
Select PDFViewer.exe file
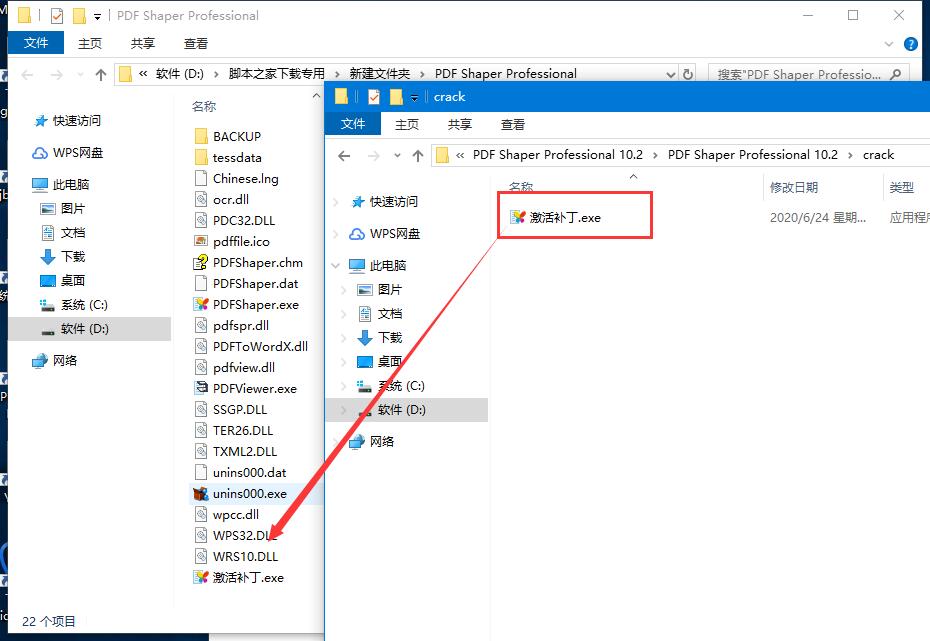click(x=246, y=389)
